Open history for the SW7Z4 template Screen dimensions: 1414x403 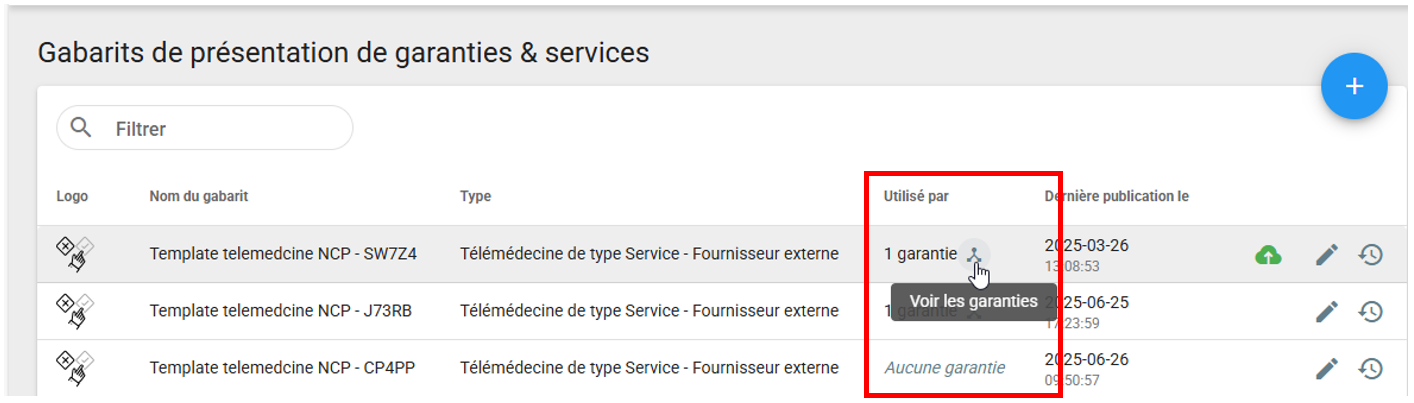coord(1370,255)
